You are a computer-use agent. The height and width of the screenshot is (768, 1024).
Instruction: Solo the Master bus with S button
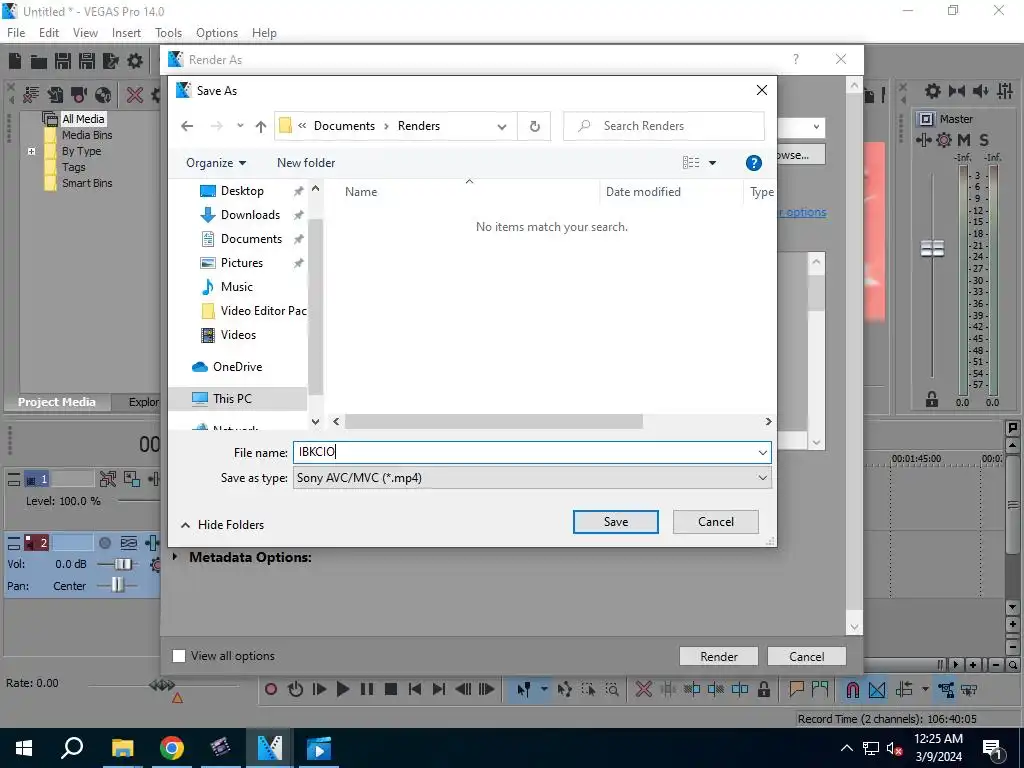(984, 140)
